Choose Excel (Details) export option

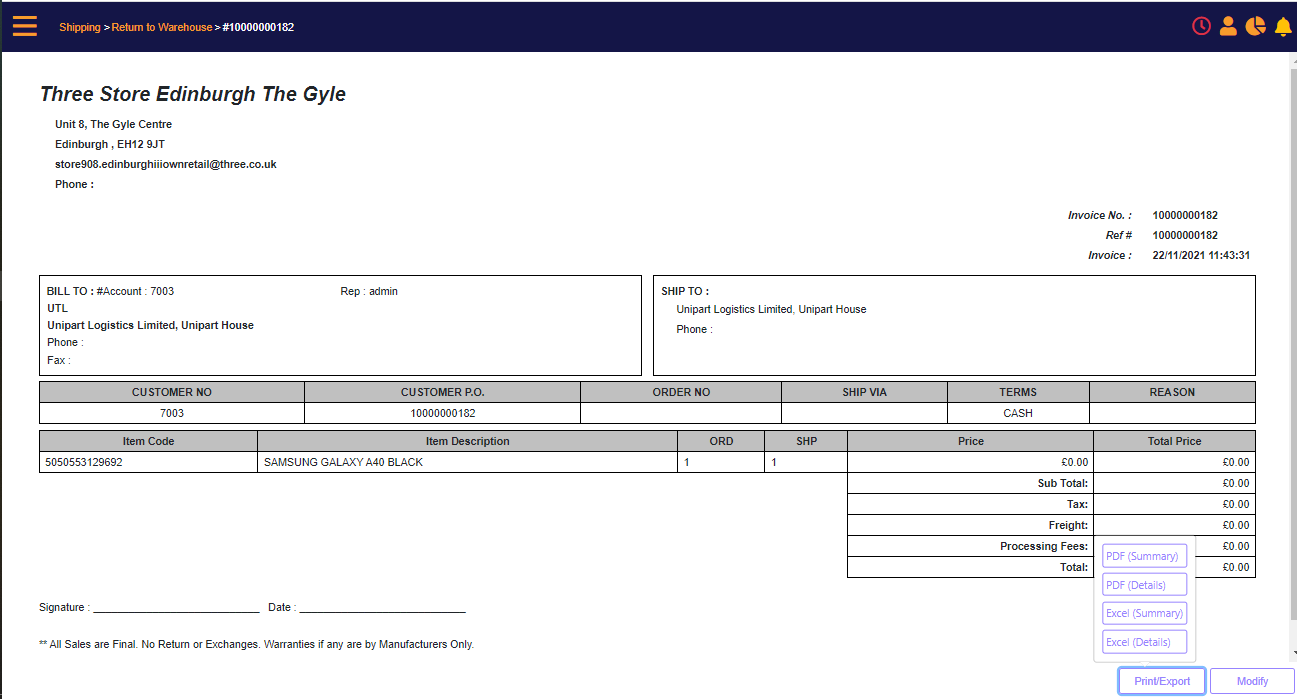(x=1144, y=642)
